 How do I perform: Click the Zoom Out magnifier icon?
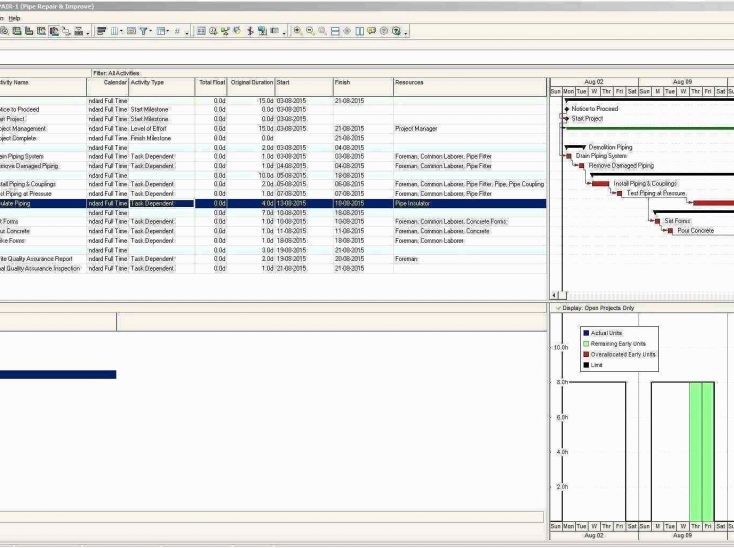[x=309, y=31]
